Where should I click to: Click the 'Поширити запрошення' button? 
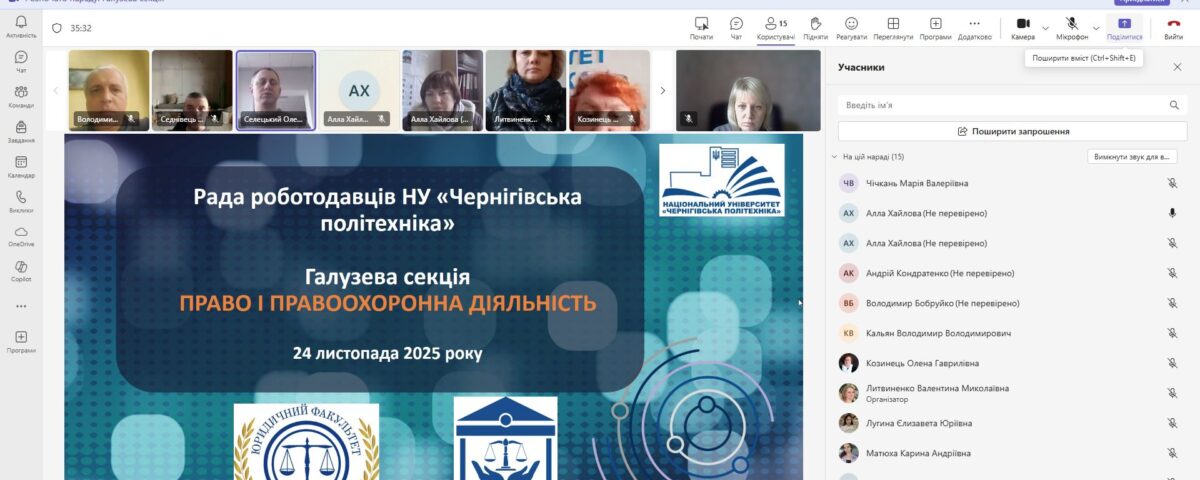1013,131
